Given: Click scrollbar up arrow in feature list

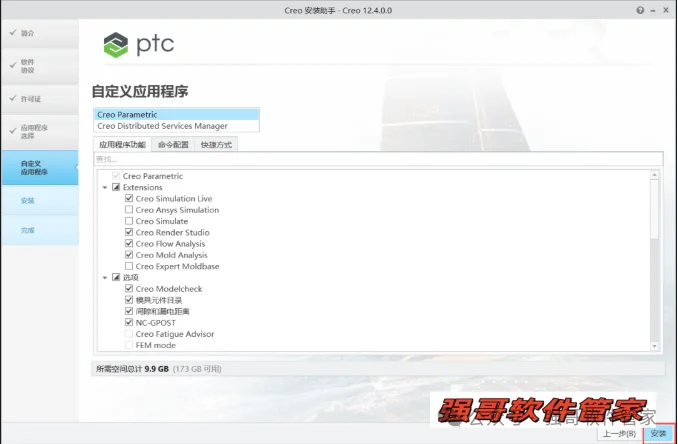Looking at the screenshot, I should pyautogui.click(x=654, y=175).
